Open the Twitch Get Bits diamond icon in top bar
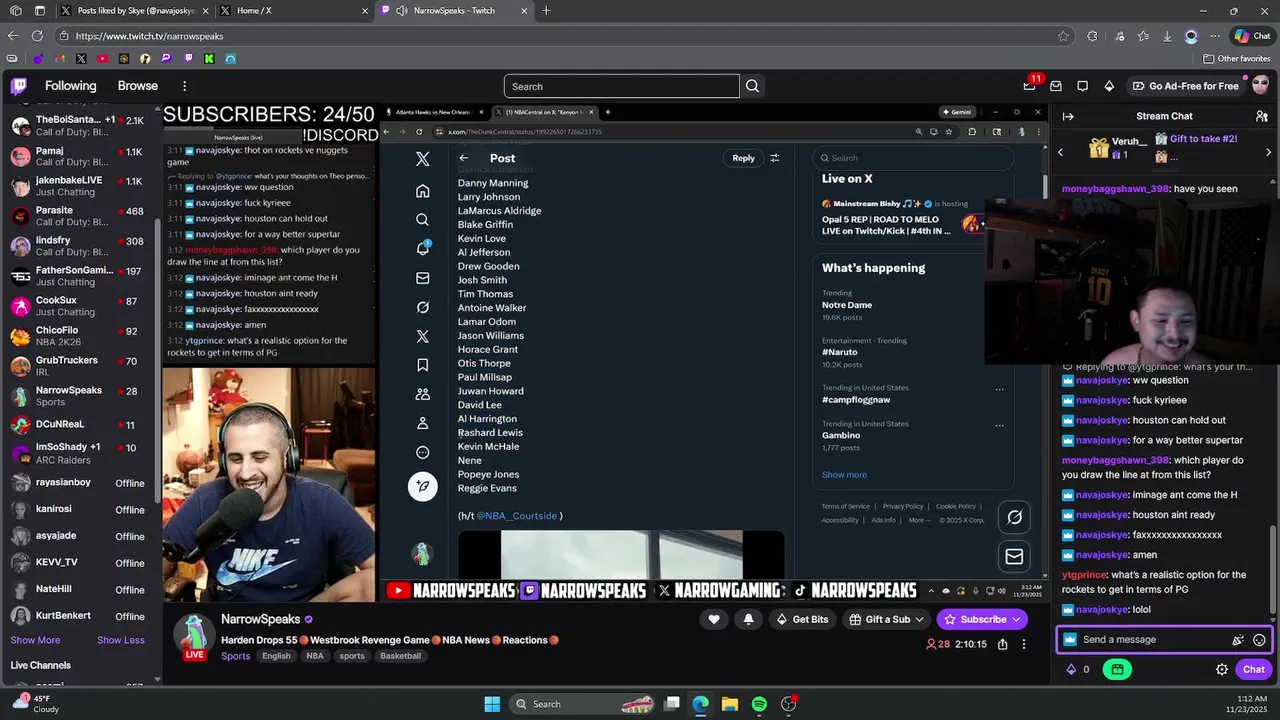The height and width of the screenshot is (720, 1280). click(1109, 86)
